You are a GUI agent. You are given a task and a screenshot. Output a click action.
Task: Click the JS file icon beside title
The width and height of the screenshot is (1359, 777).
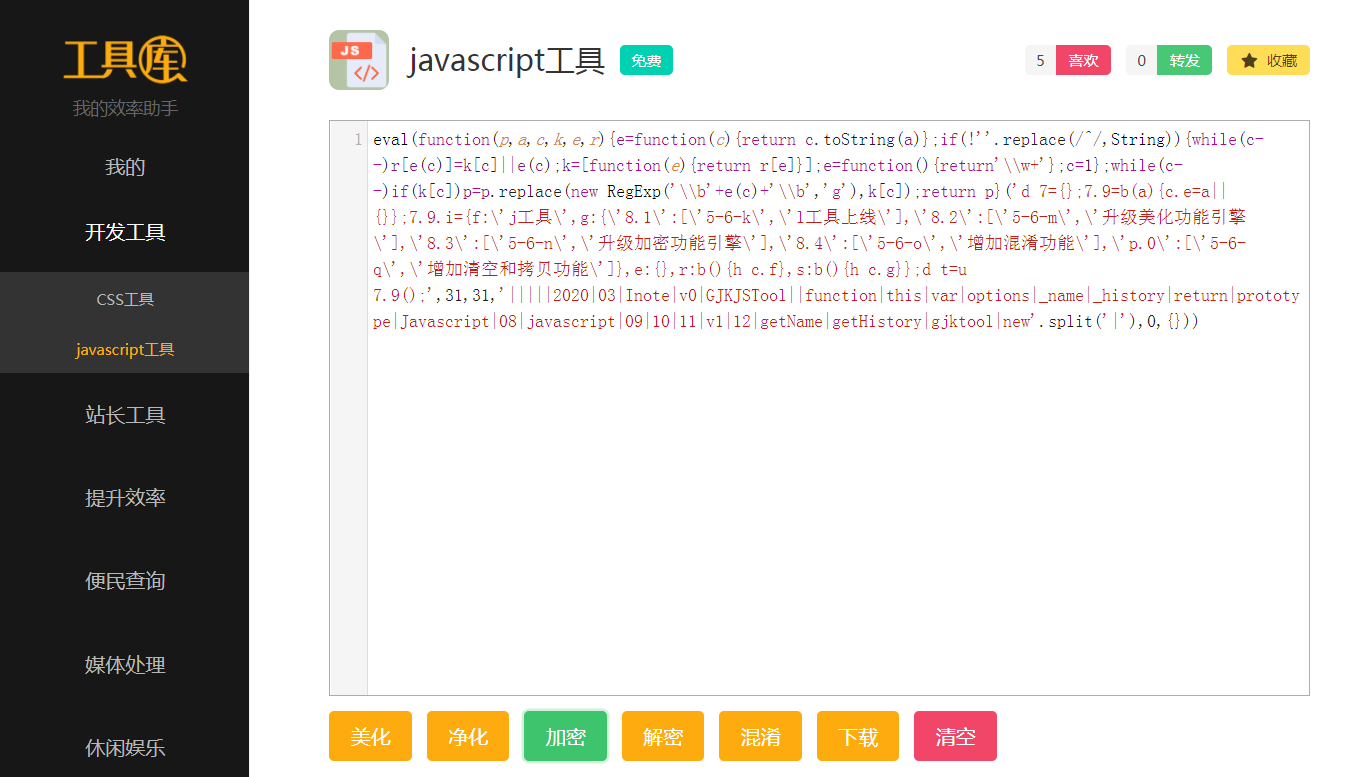(x=358, y=60)
